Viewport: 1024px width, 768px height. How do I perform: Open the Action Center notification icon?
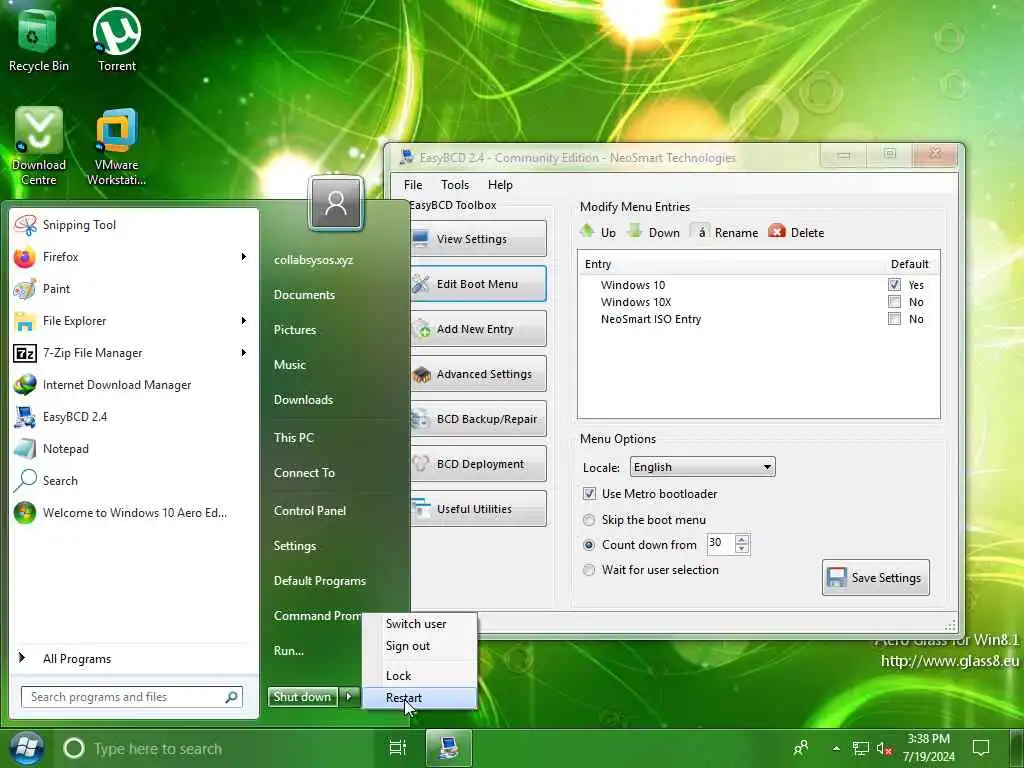(981, 748)
